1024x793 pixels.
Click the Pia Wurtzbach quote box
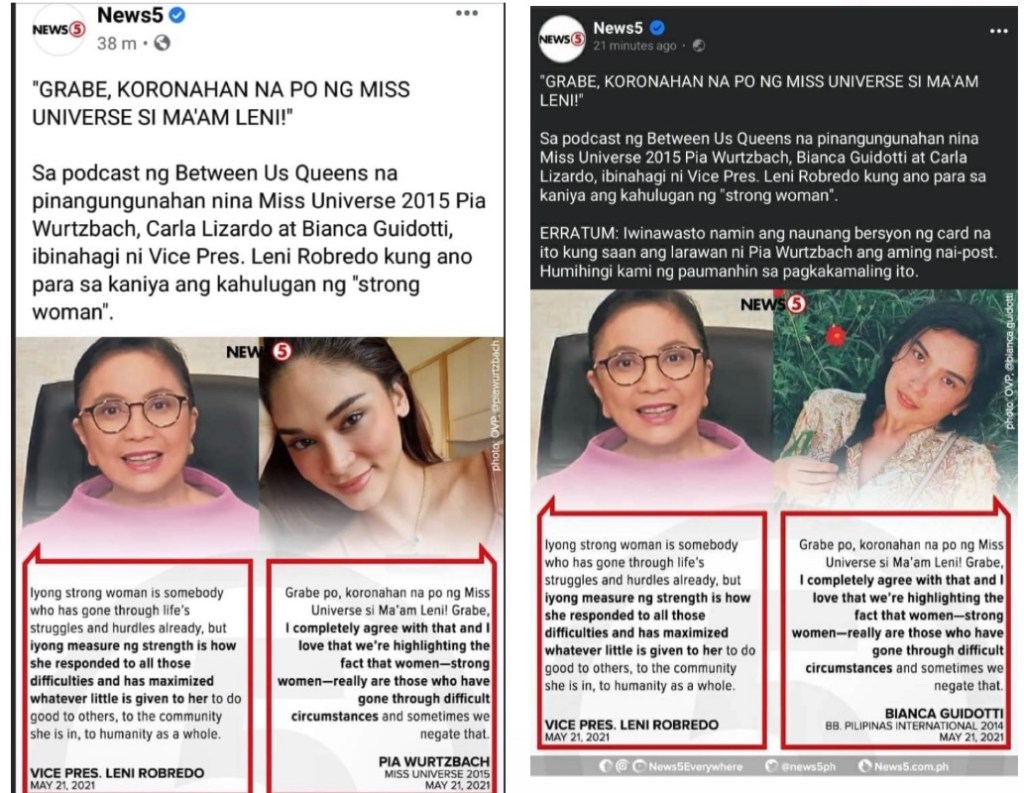pos(383,673)
